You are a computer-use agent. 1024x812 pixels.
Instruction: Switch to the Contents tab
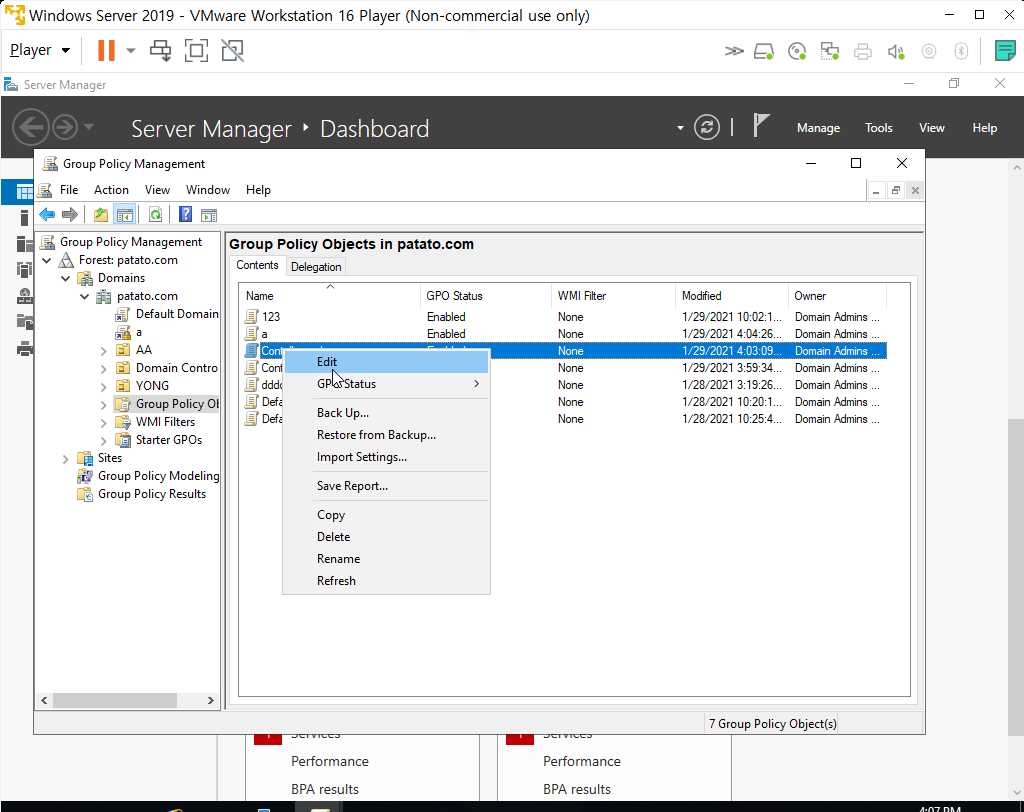[x=257, y=265]
